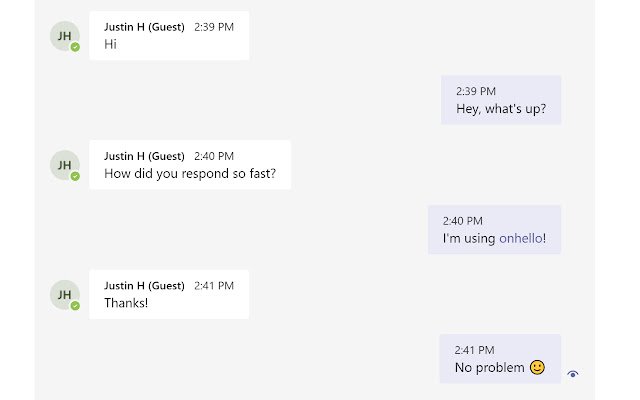Image resolution: width=640 pixels, height=400 pixels.
Task: Select the No problem message bubble
Action: pyautogui.click(x=500, y=359)
